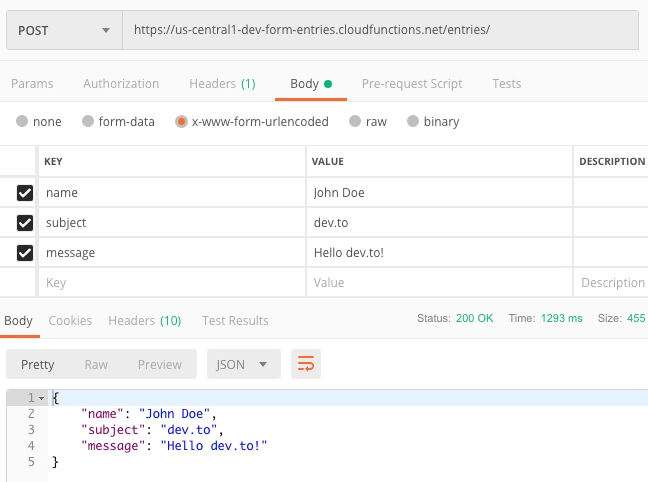Open the Authorization tab

click(x=121, y=84)
